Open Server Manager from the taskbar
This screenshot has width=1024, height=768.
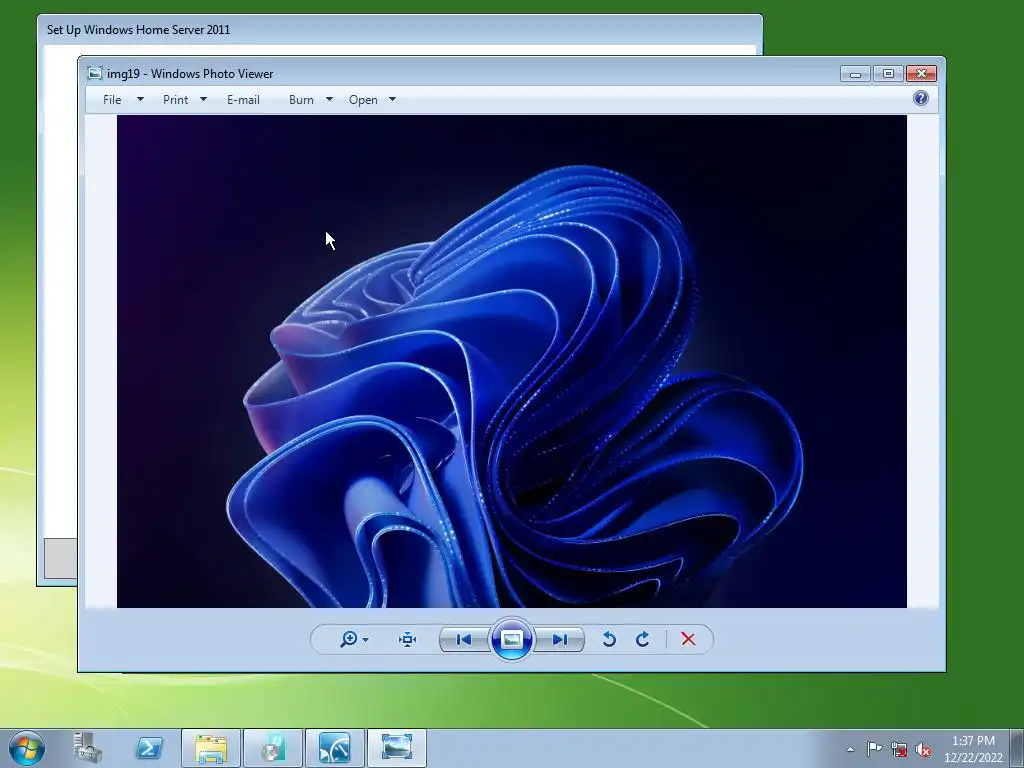(x=87, y=748)
